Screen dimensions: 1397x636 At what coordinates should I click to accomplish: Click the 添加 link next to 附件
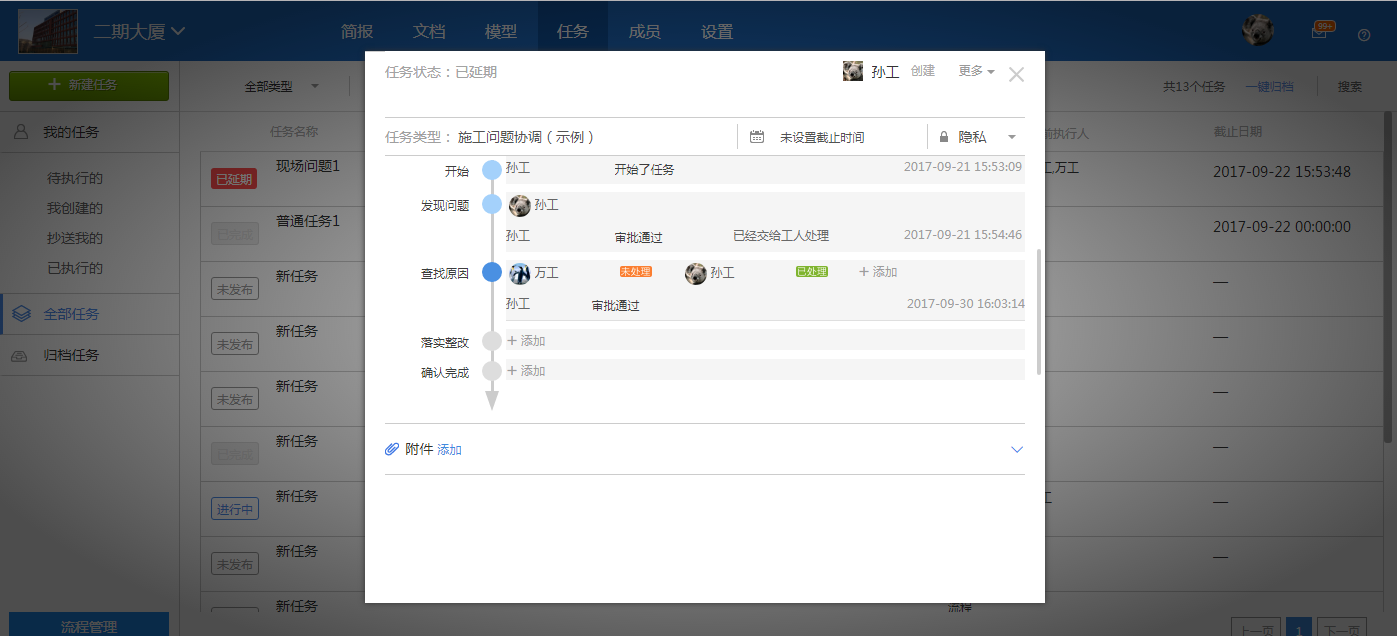pos(450,450)
